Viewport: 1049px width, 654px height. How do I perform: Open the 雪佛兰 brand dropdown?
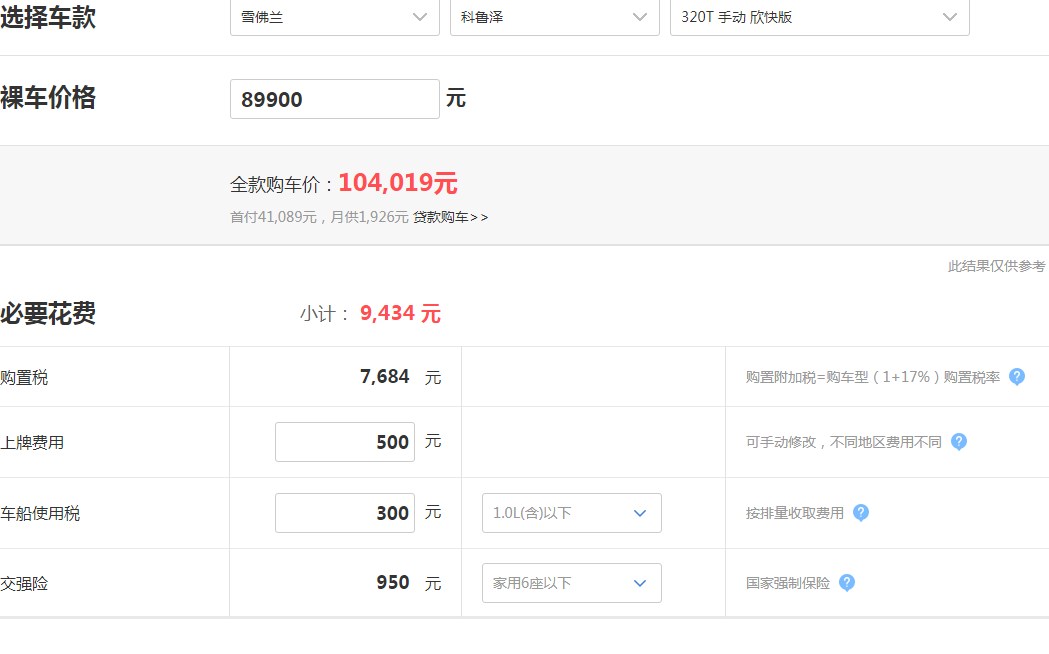(335, 17)
